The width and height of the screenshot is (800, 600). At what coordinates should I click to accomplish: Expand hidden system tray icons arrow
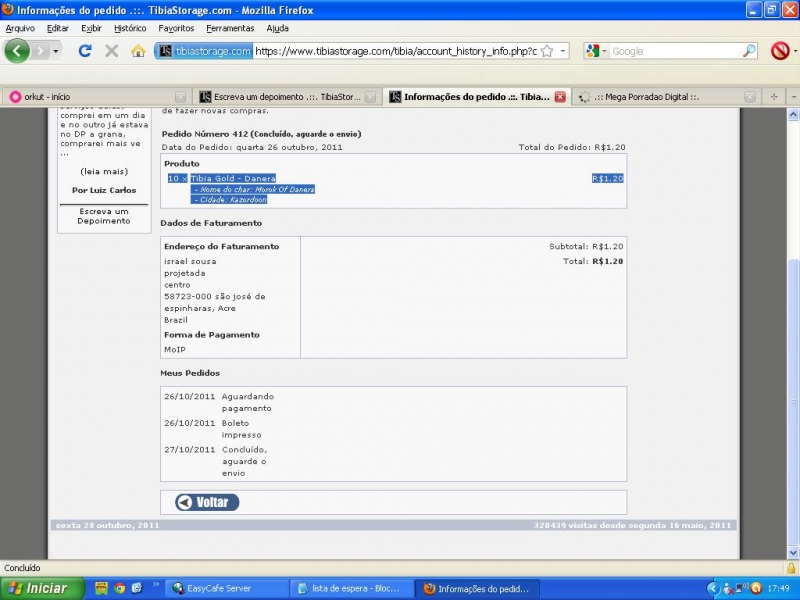(x=713, y=588)
